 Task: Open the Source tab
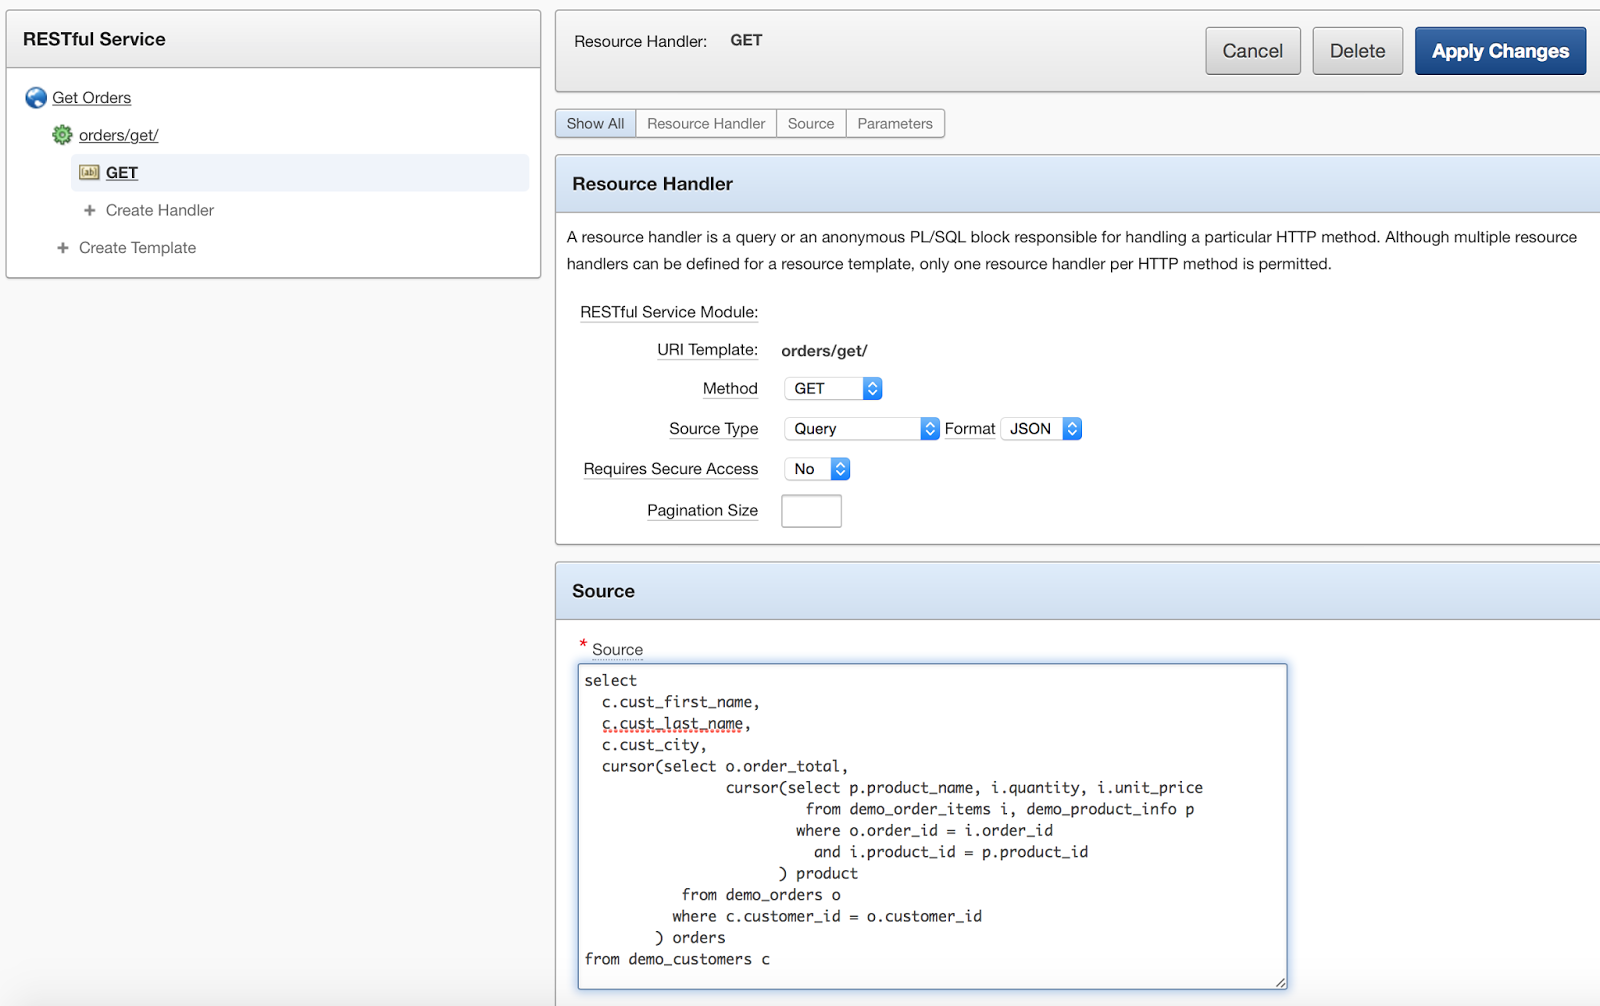click(810, 123)
